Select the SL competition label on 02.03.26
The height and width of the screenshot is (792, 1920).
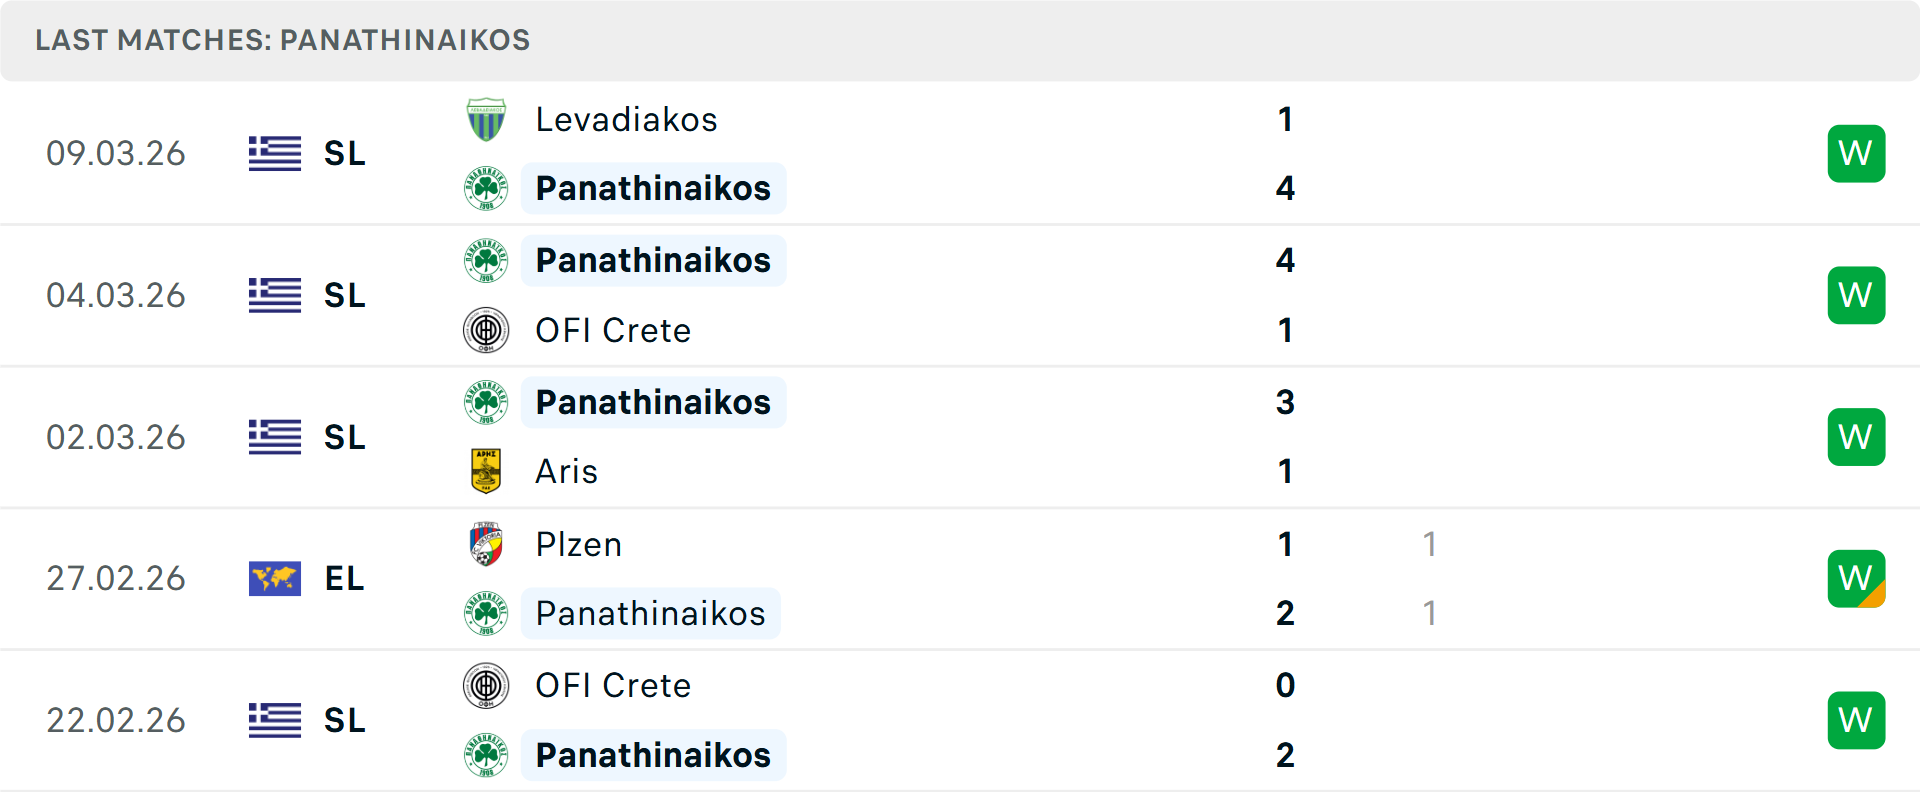[x=344, y=437]
